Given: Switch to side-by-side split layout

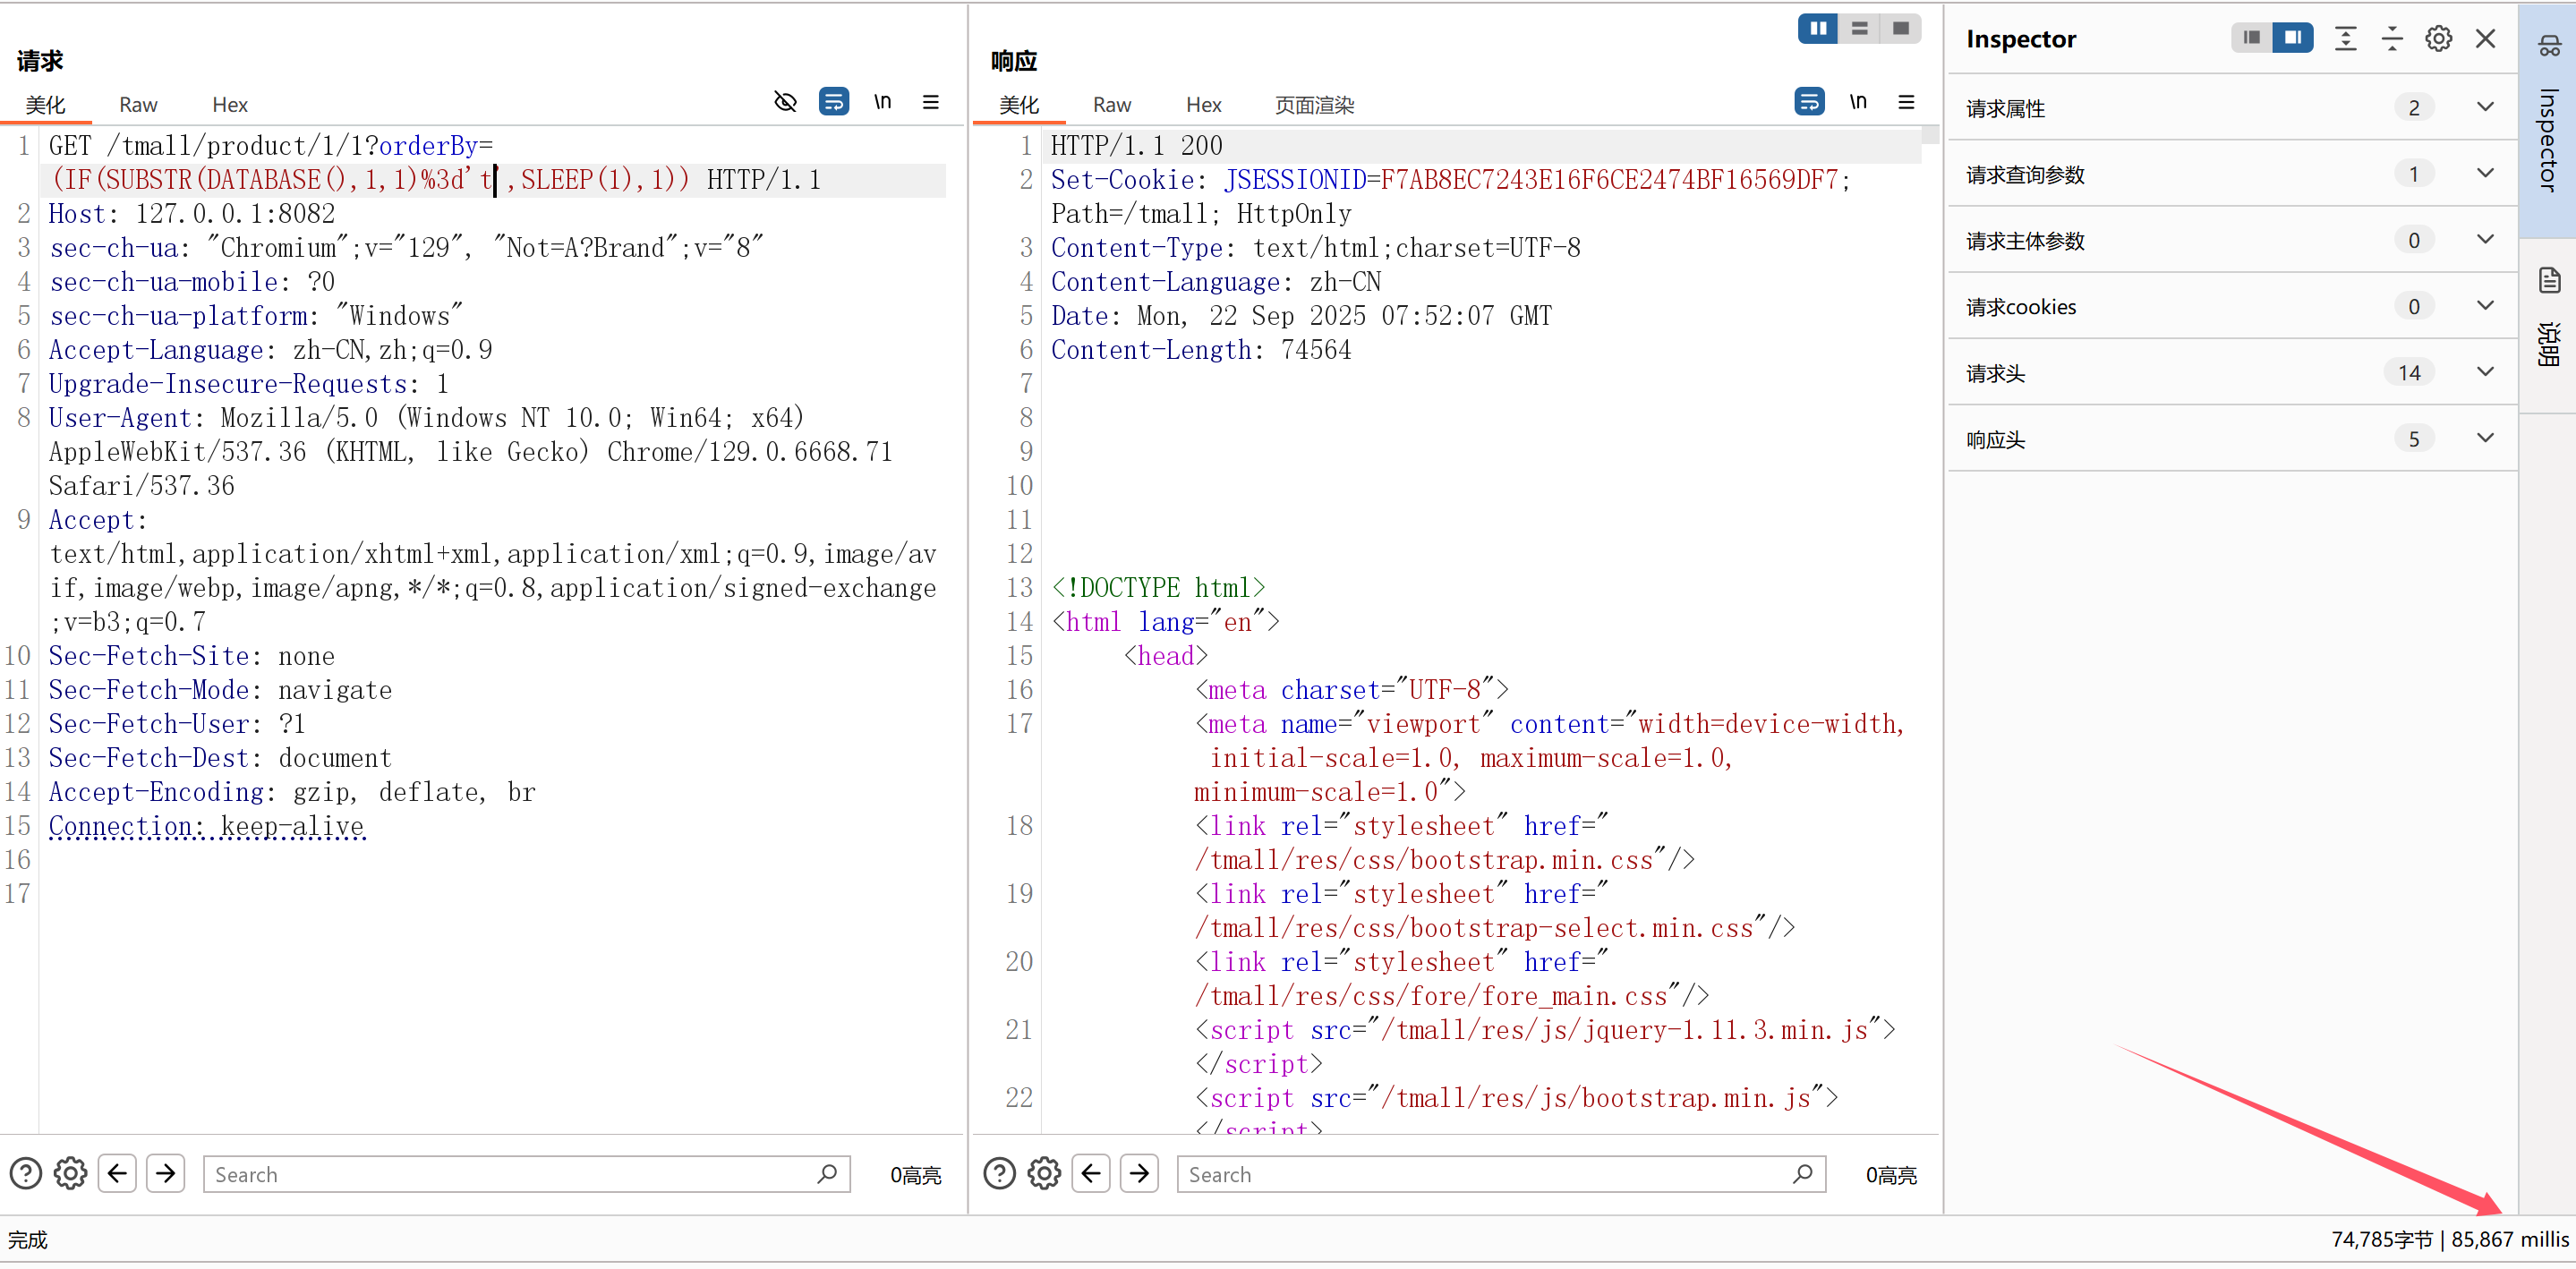Looking at the screenshot, I should 1817,28.
